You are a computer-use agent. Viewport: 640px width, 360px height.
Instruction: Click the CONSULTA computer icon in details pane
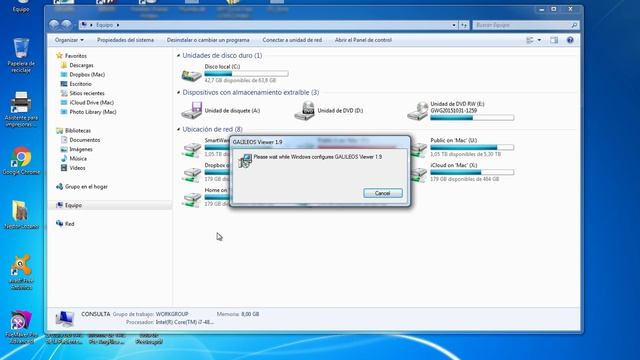(64, 318)
